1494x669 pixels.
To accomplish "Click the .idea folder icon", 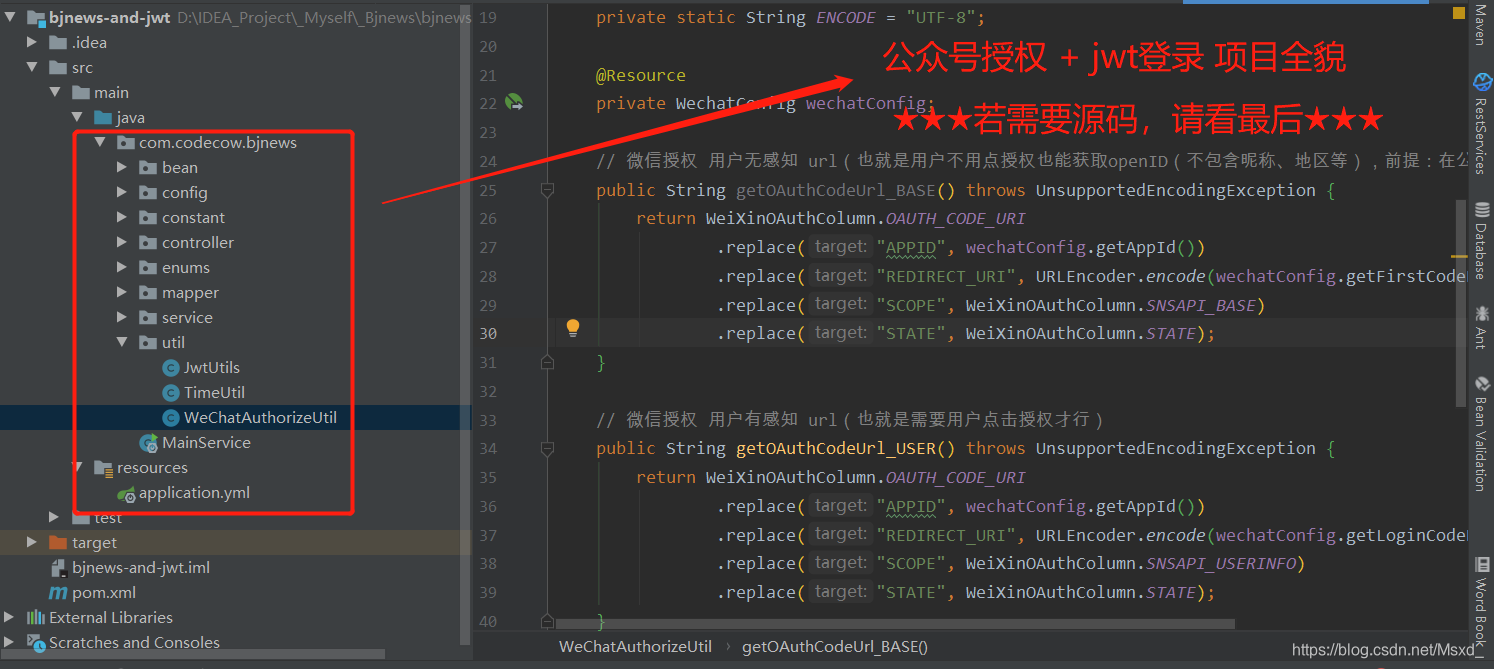I will click(59, 43).
